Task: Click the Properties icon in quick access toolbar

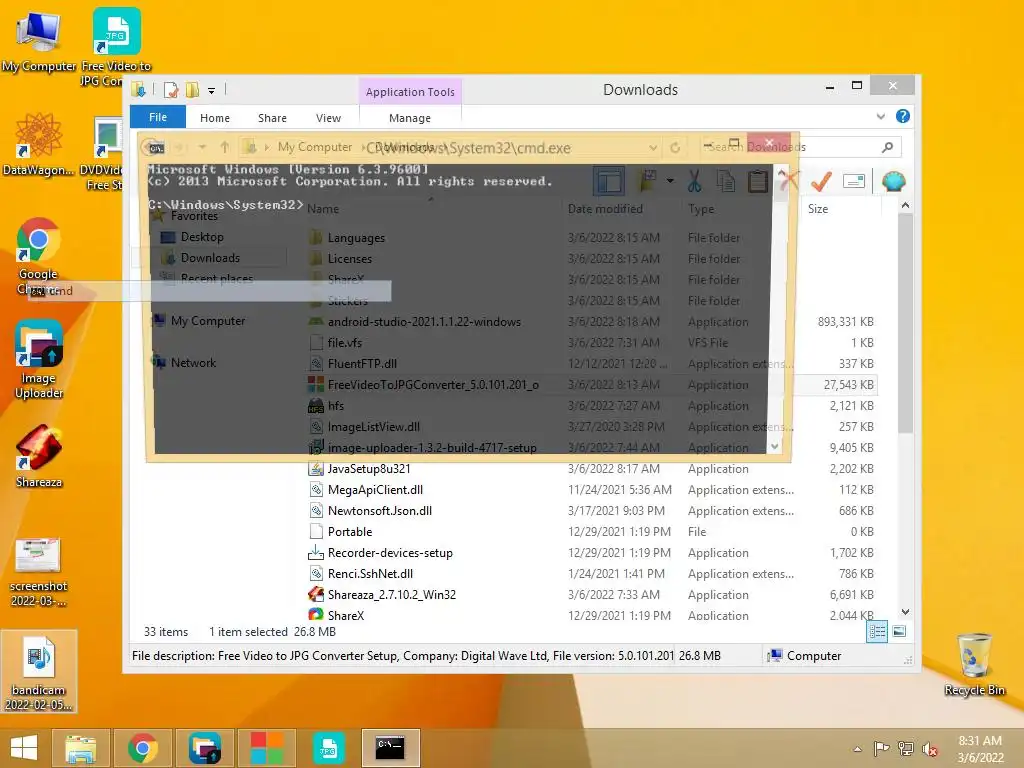Action: (171, 90)
